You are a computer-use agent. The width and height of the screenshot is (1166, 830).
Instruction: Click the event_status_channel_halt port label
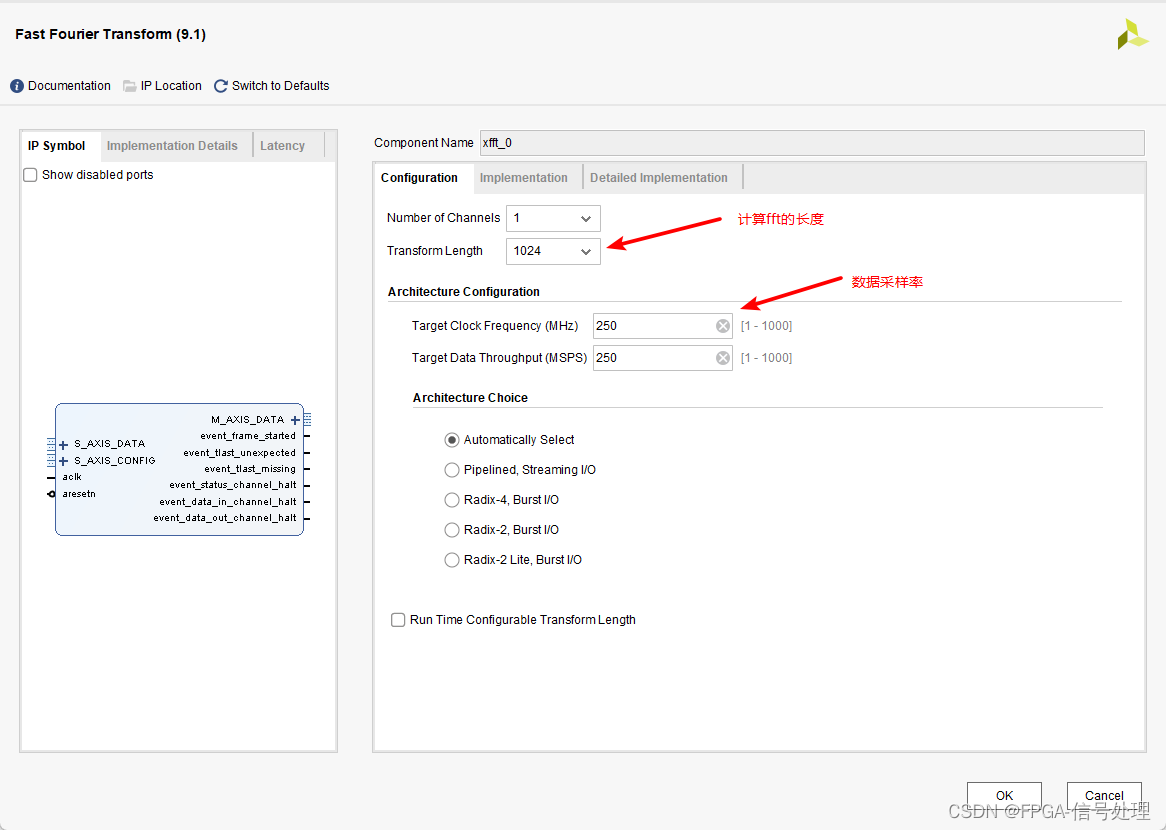pos(233,485)
